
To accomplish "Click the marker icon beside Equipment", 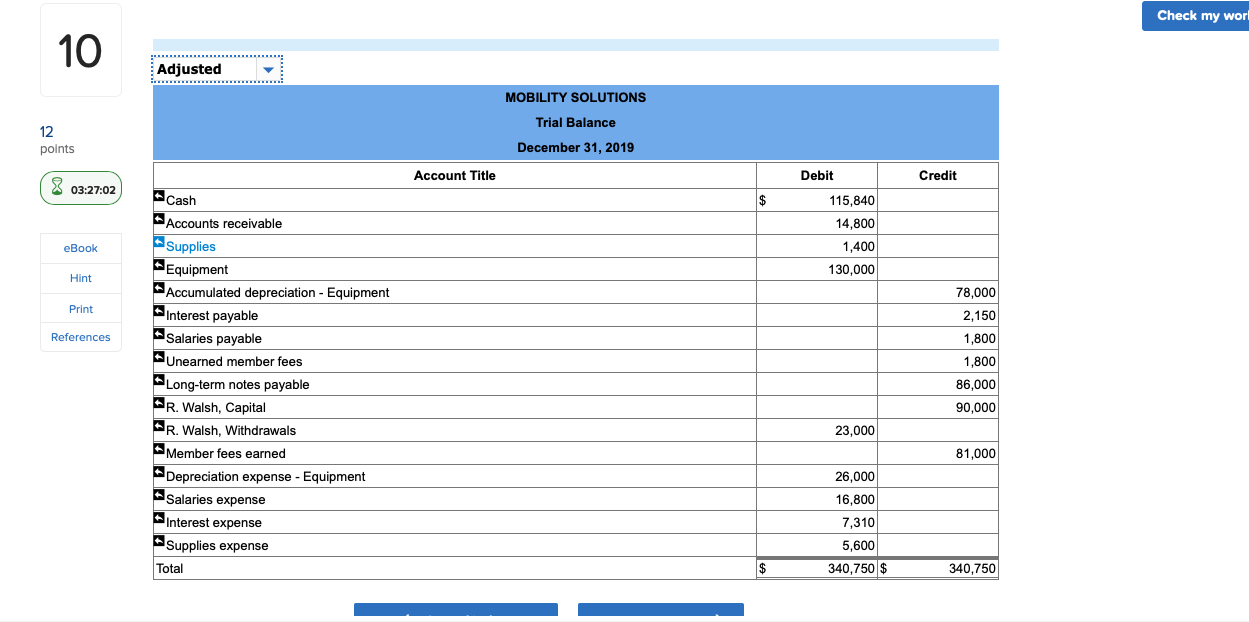I will click(157, 264).
